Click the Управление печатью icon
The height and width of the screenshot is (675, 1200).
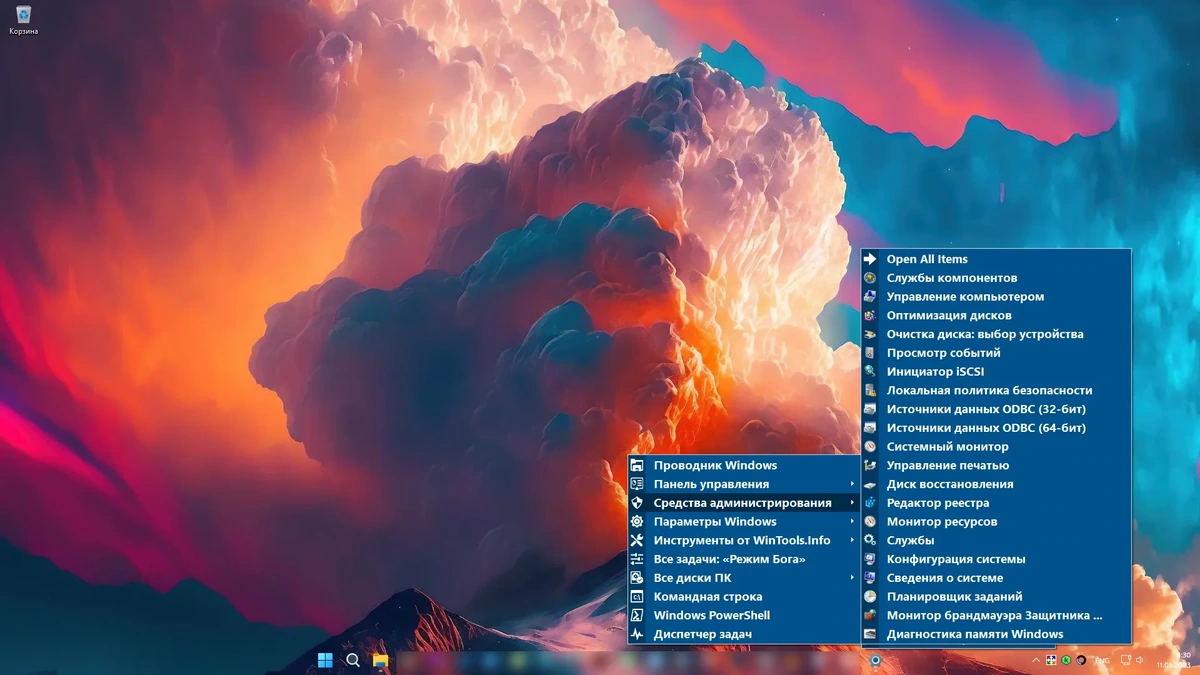point(870,465)
